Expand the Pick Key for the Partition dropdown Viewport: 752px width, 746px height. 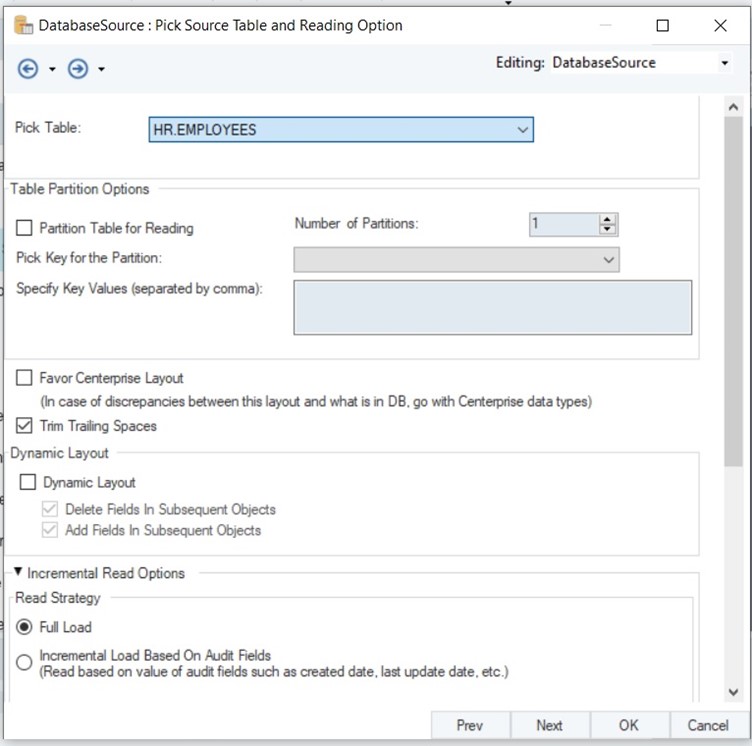[x=608, y=260]
